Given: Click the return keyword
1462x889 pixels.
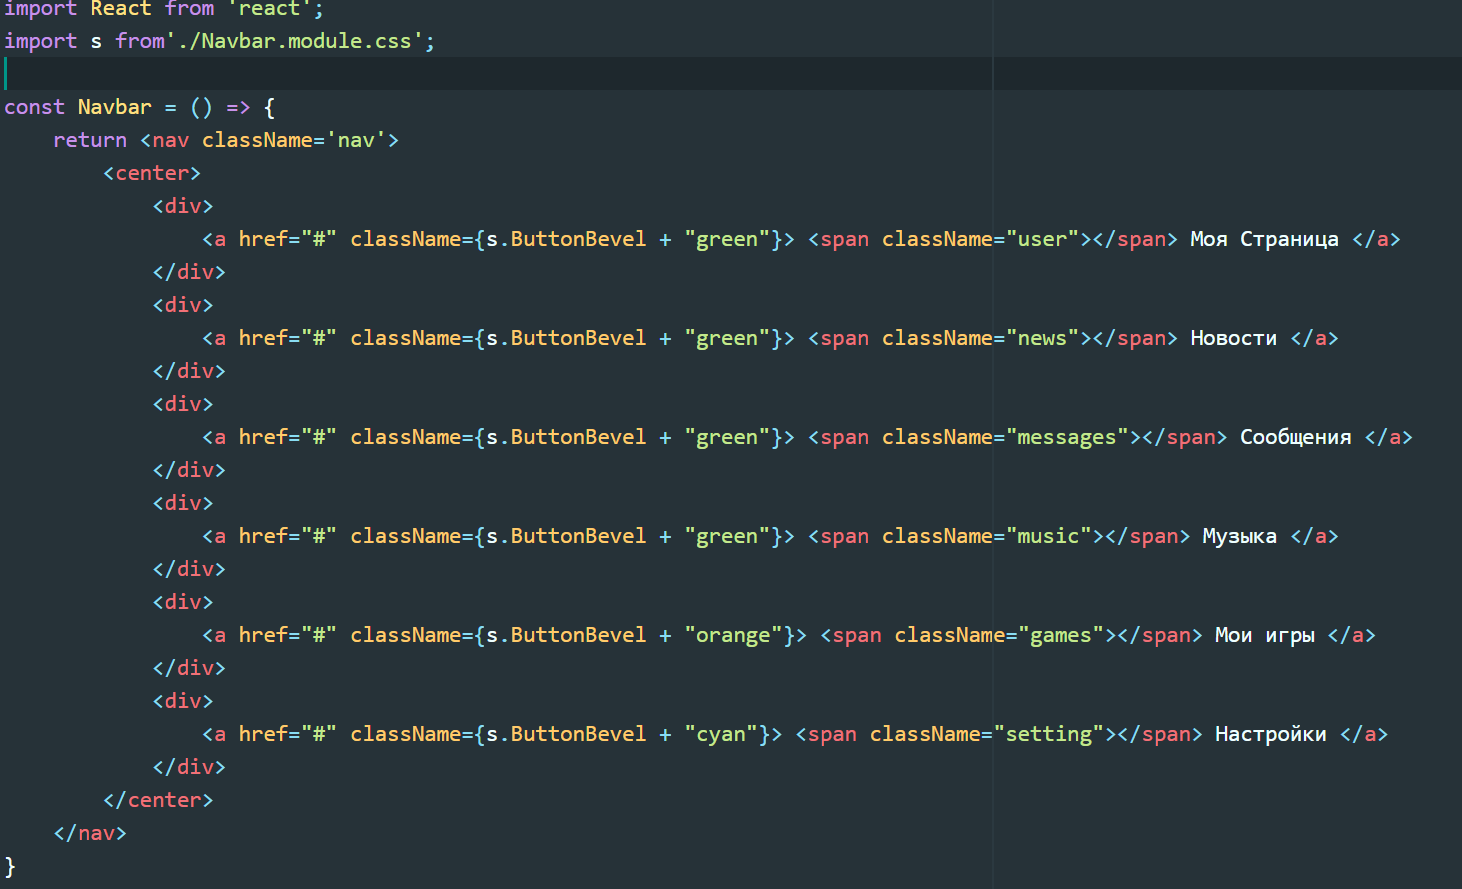Looking at the screenshot, I should pyautogui.click(x=90, y=140).
